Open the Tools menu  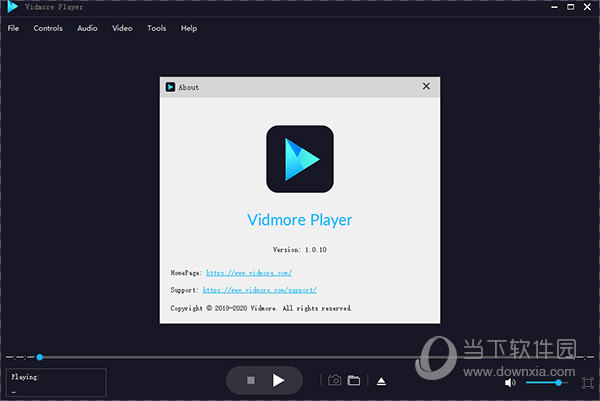[x=157, y=28]
